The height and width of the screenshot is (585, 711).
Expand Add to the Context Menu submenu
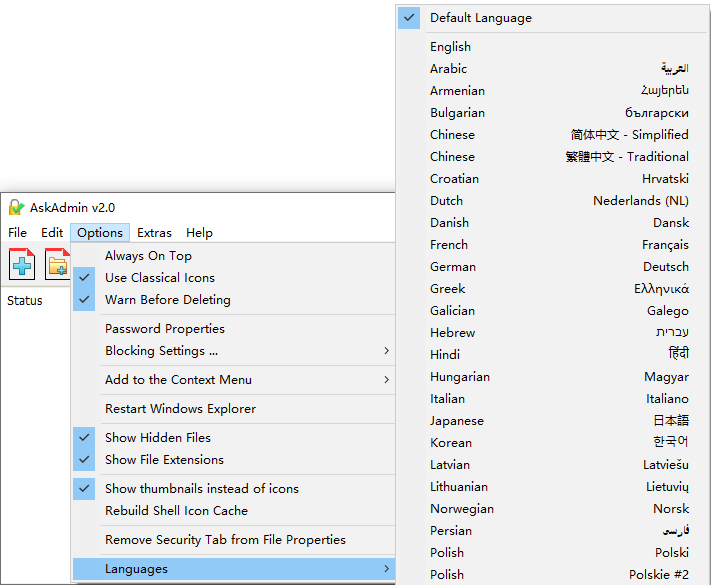coord(234,380)
